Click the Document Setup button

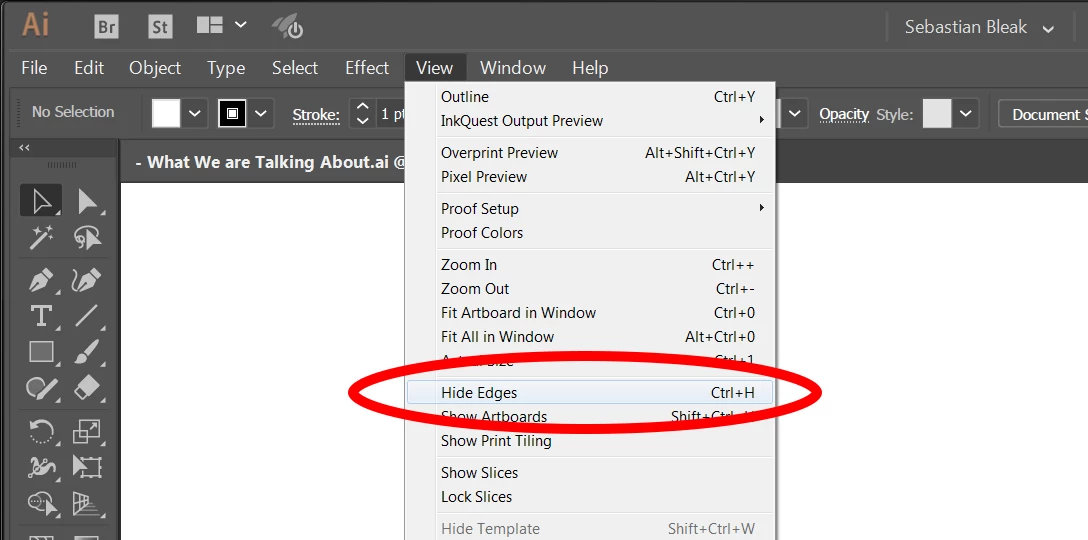pyautogui.click(x=1043, y=115)
